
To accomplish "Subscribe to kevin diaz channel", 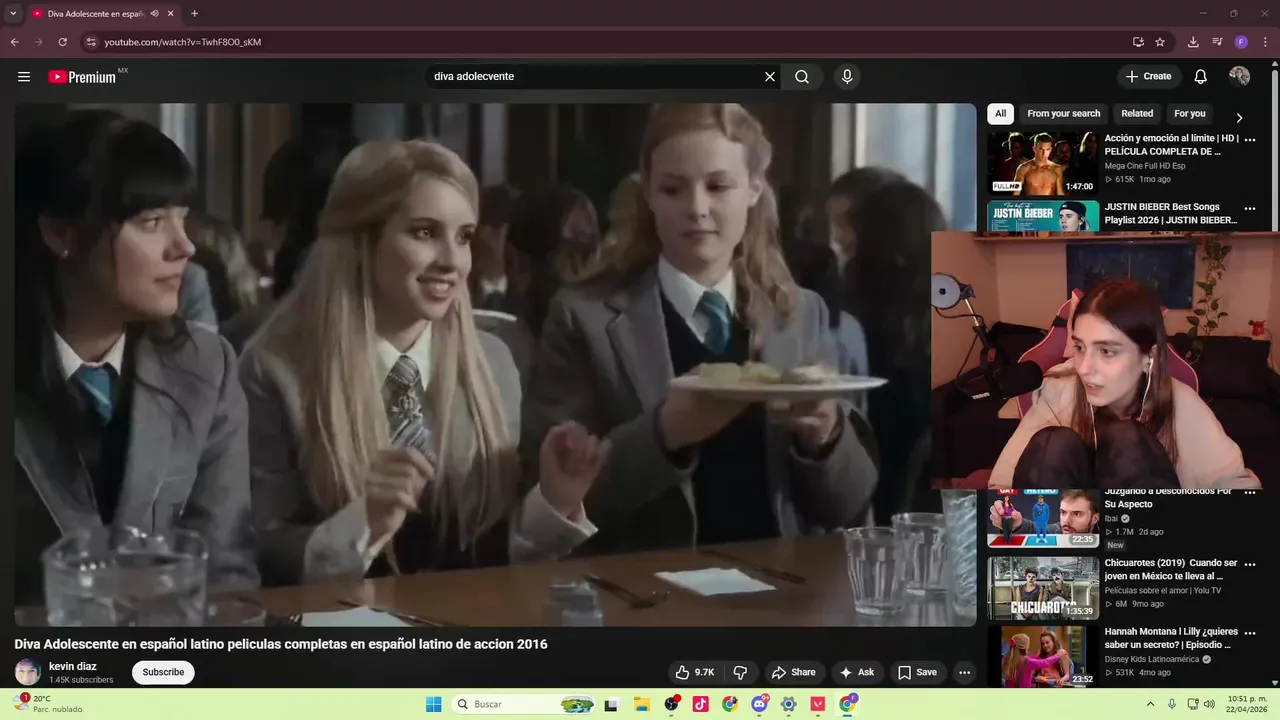I will [x=163, y=672].
